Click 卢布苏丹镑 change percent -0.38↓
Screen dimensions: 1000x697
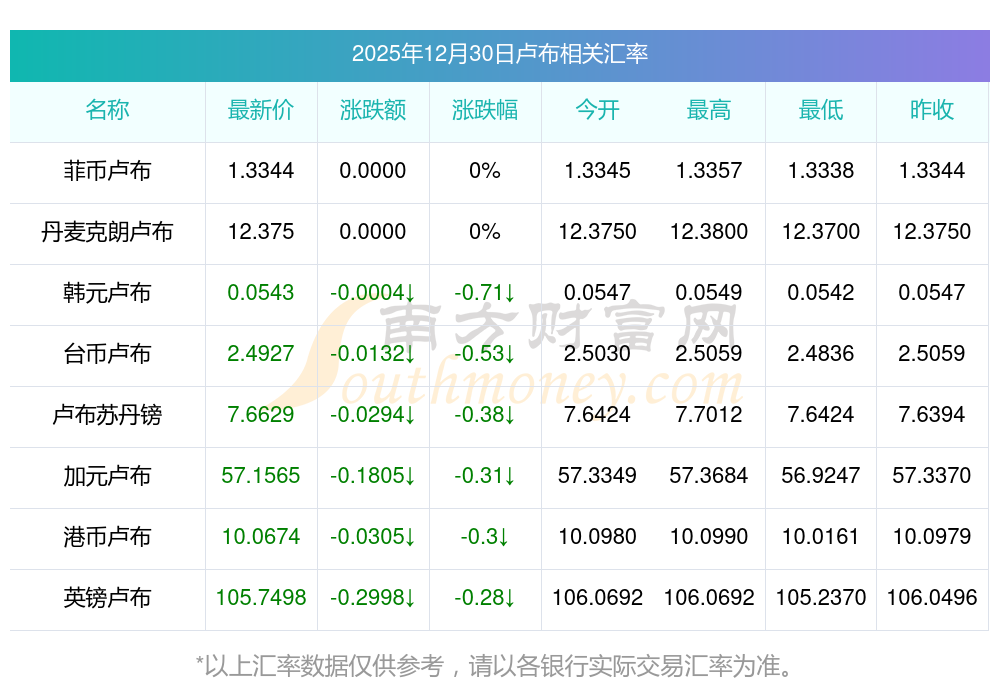tap(485, 415)
